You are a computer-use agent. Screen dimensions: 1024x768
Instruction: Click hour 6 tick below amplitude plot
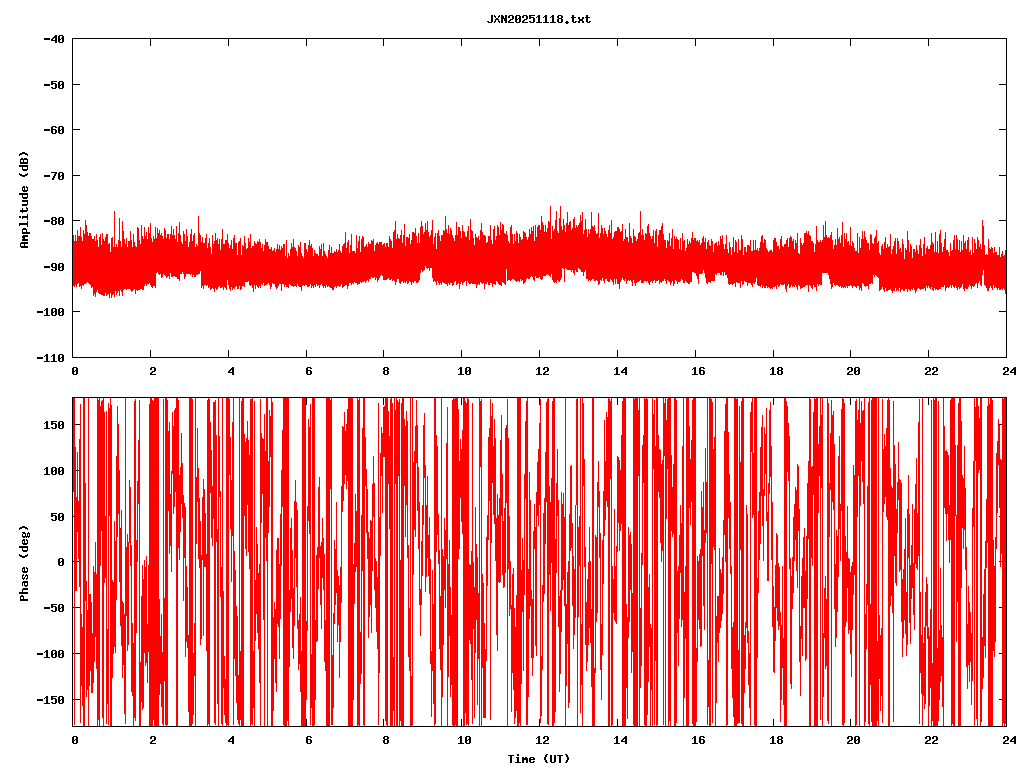[308, 371]
